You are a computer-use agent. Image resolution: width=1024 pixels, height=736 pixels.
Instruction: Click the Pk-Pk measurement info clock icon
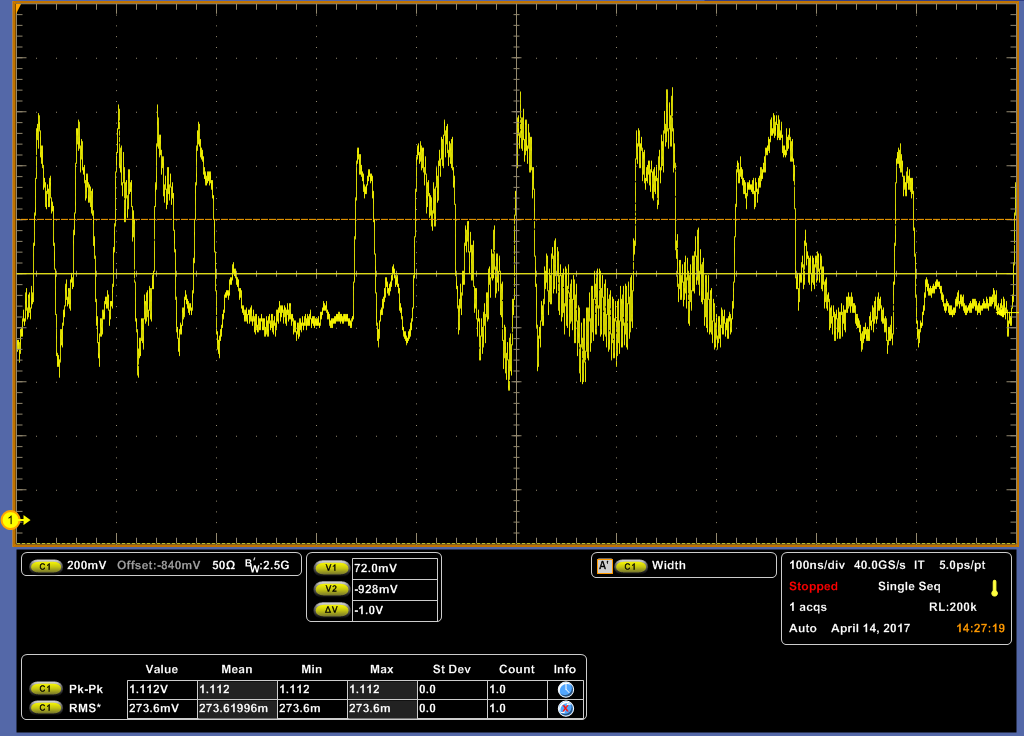565,689
